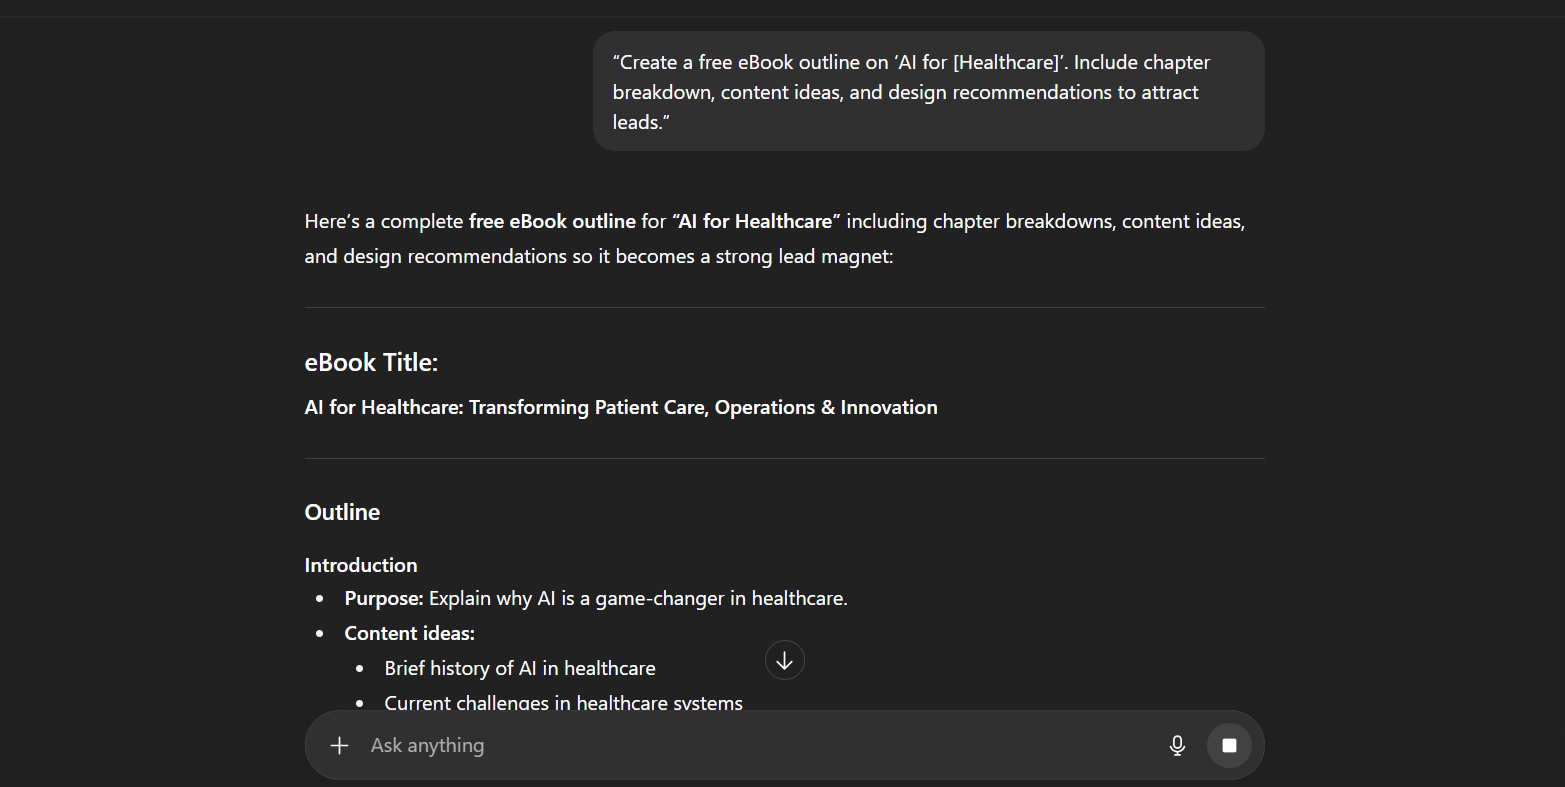The height and width of the screenshot is (787, 1565).
Task: Click the divider line above 'eBook Title:'
Action: [x=784, y=307]
